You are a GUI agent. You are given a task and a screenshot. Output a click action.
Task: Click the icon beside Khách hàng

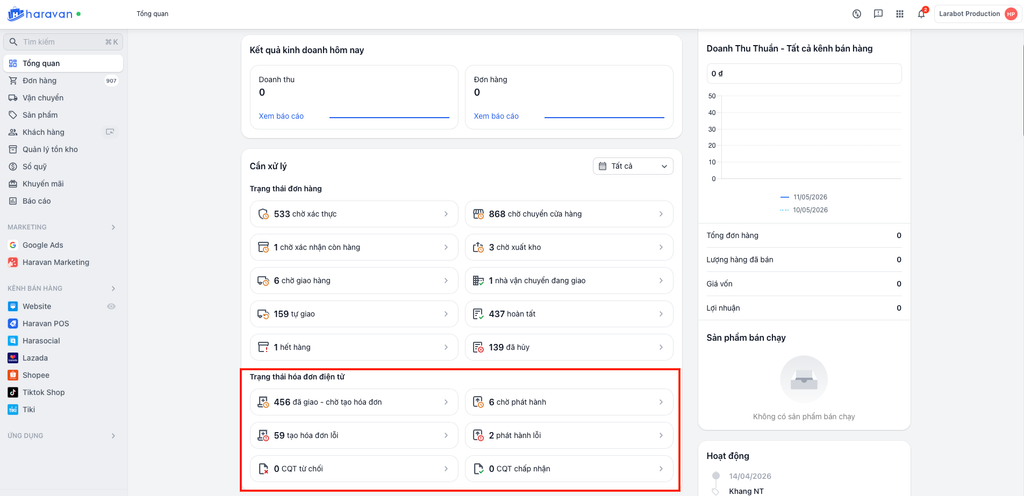(x=110, y=132)
